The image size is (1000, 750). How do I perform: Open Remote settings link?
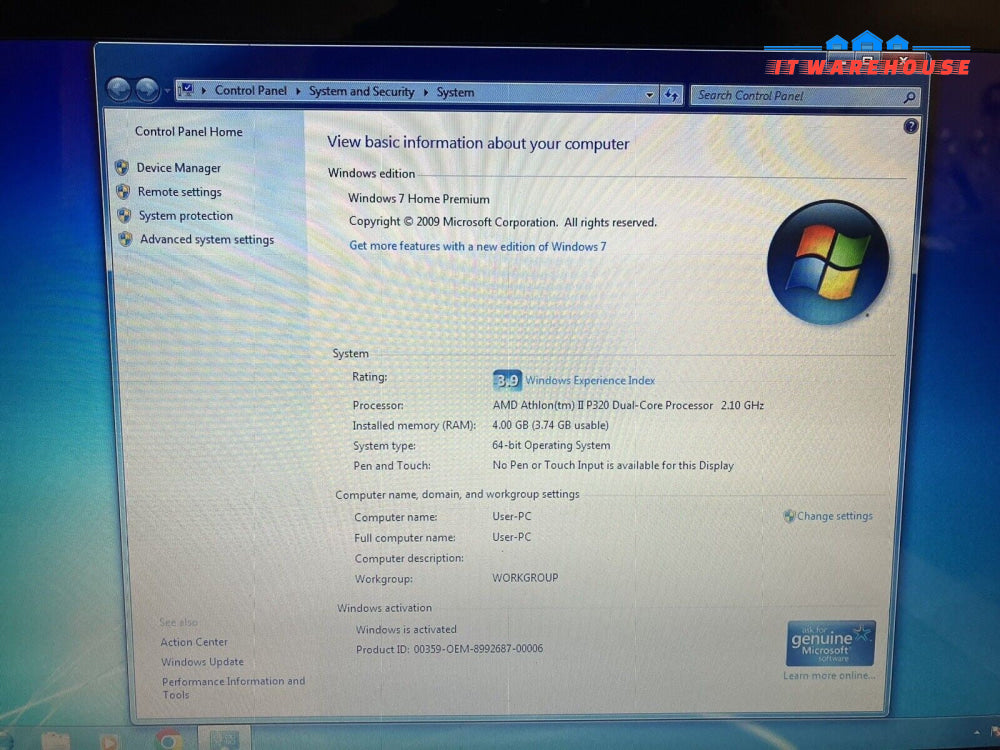(180, 192)
